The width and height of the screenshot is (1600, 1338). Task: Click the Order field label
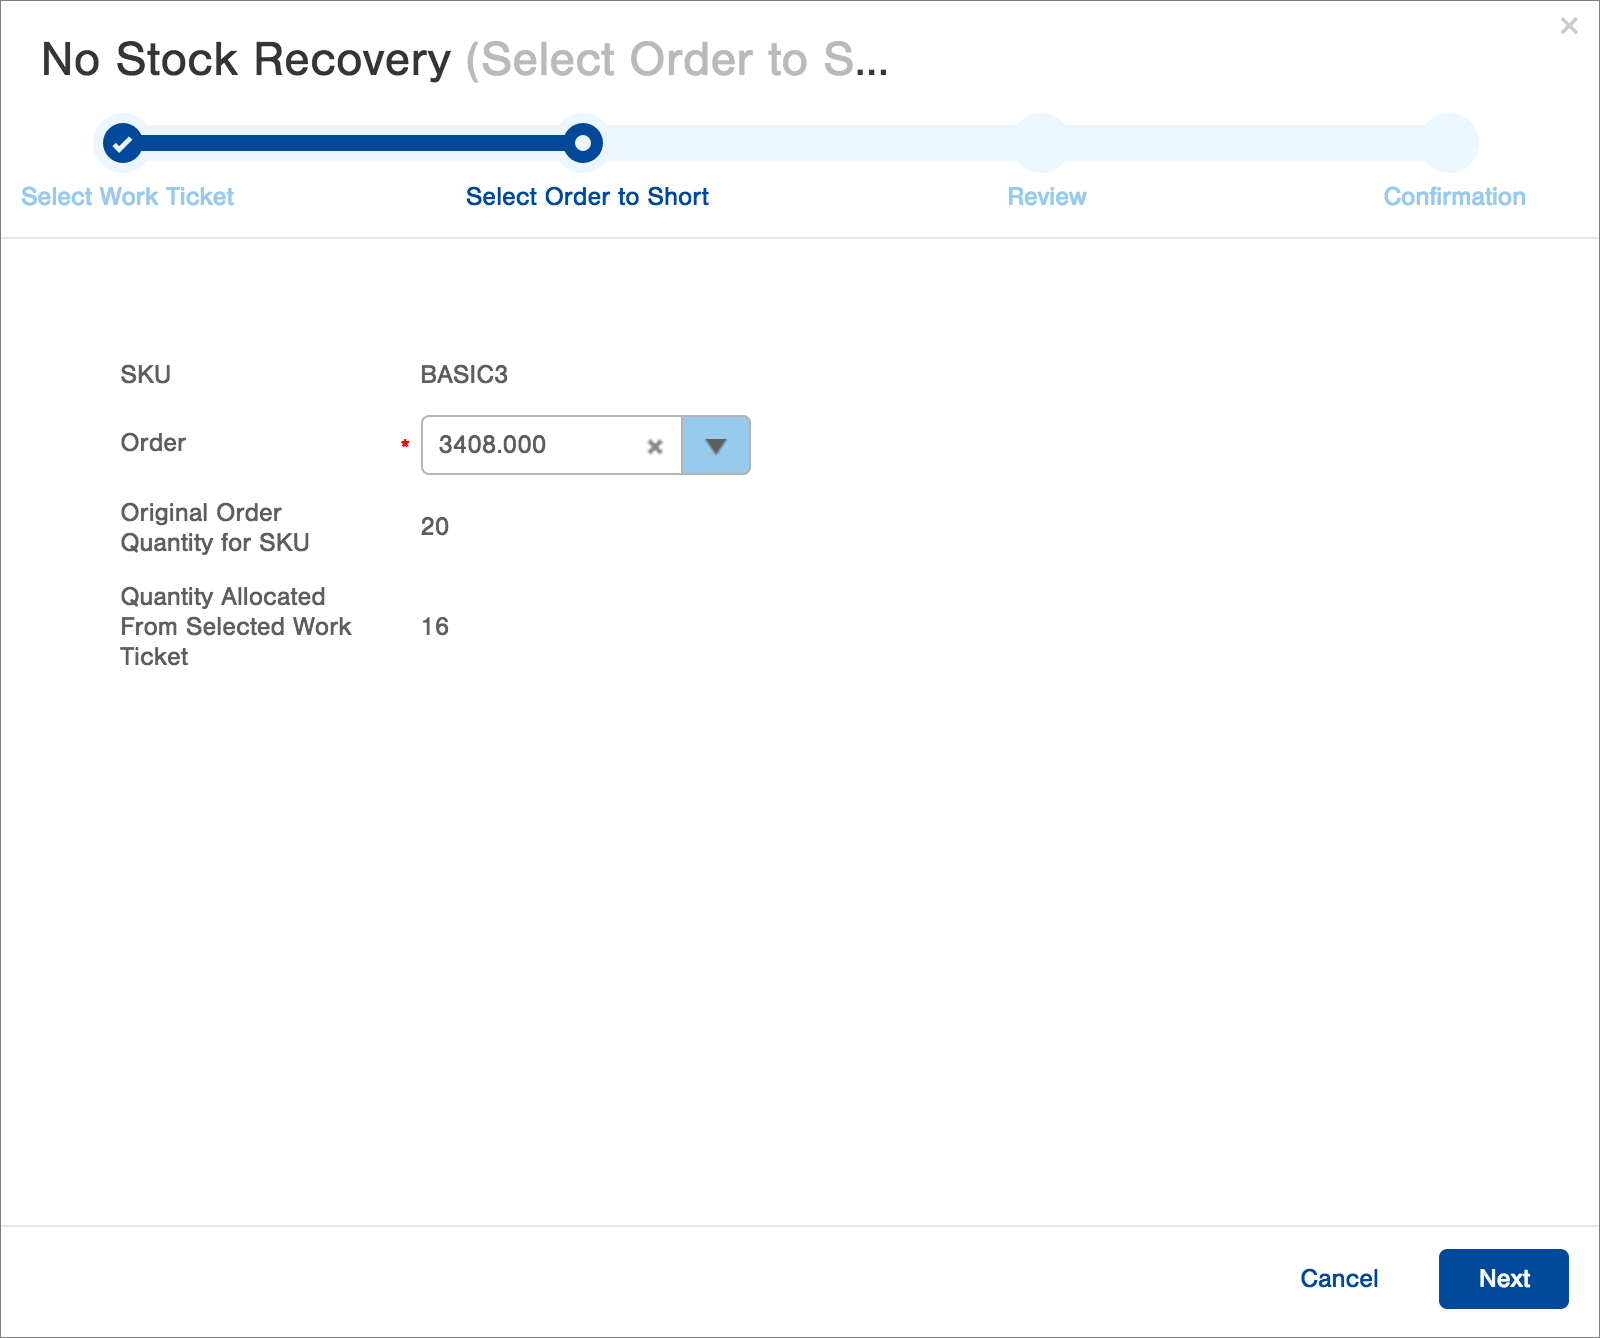(153, 443)
